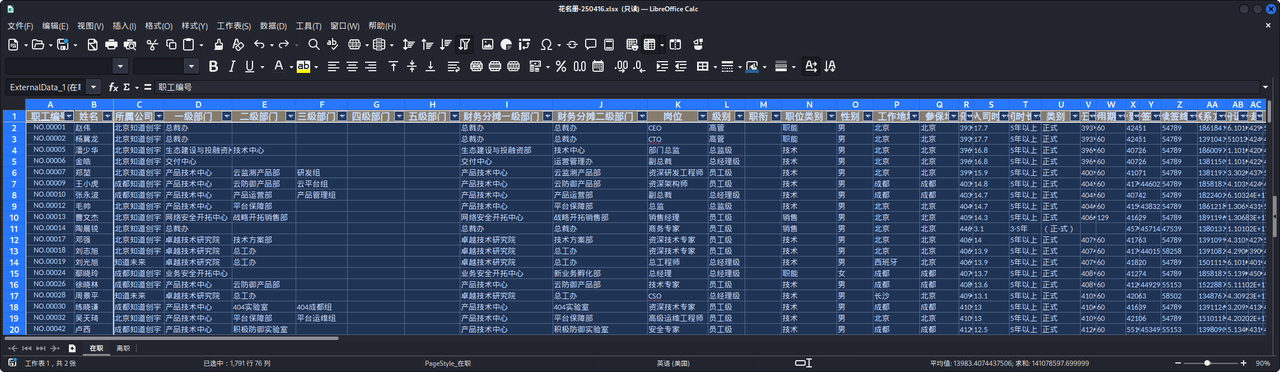Run the spelling check
This screenshot has width=1280, height=372.
[333, 45]
